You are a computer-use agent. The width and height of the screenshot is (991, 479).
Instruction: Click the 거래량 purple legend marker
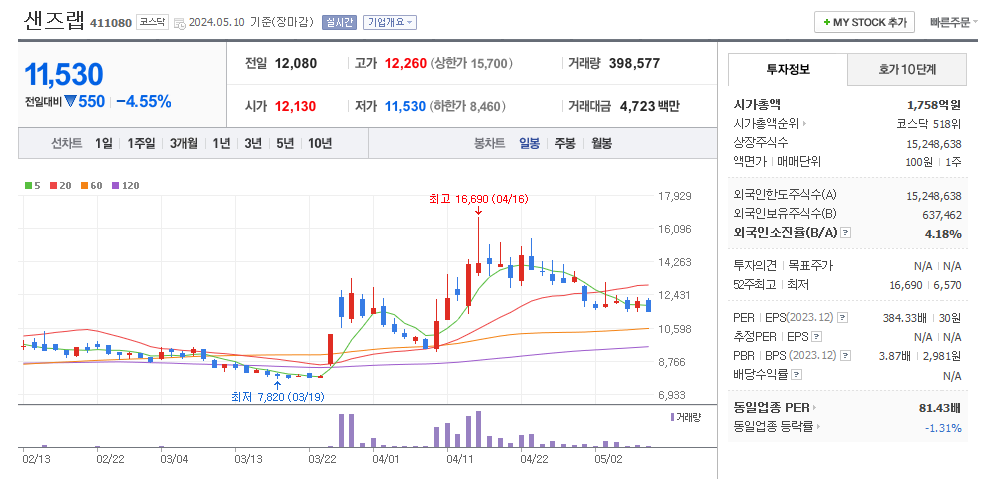(672, 416)
